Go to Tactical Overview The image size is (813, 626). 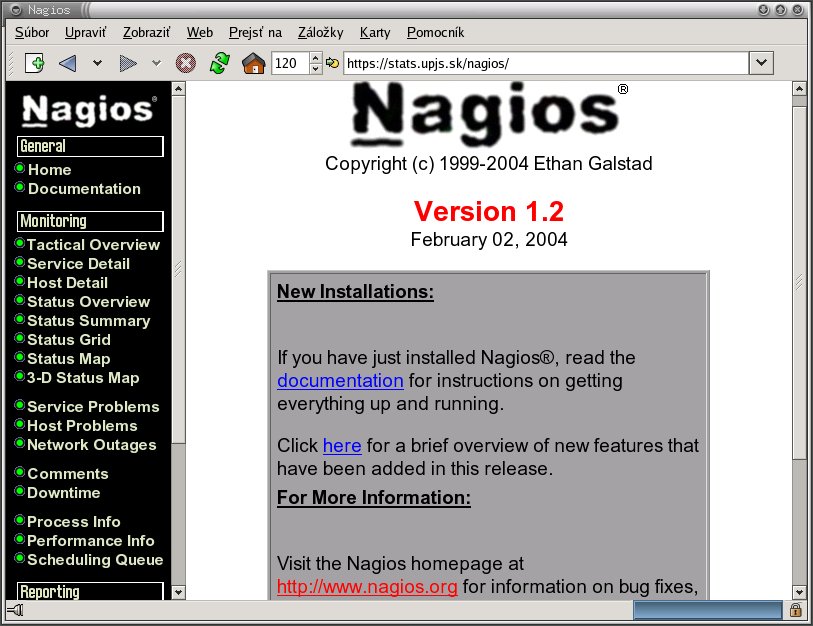(x=93, y=245)
